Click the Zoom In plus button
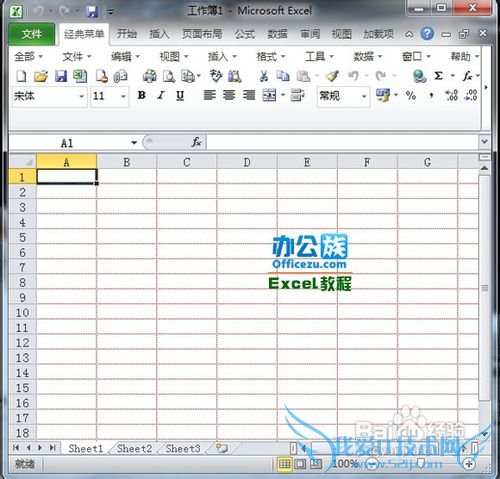 tap(469, 464)
